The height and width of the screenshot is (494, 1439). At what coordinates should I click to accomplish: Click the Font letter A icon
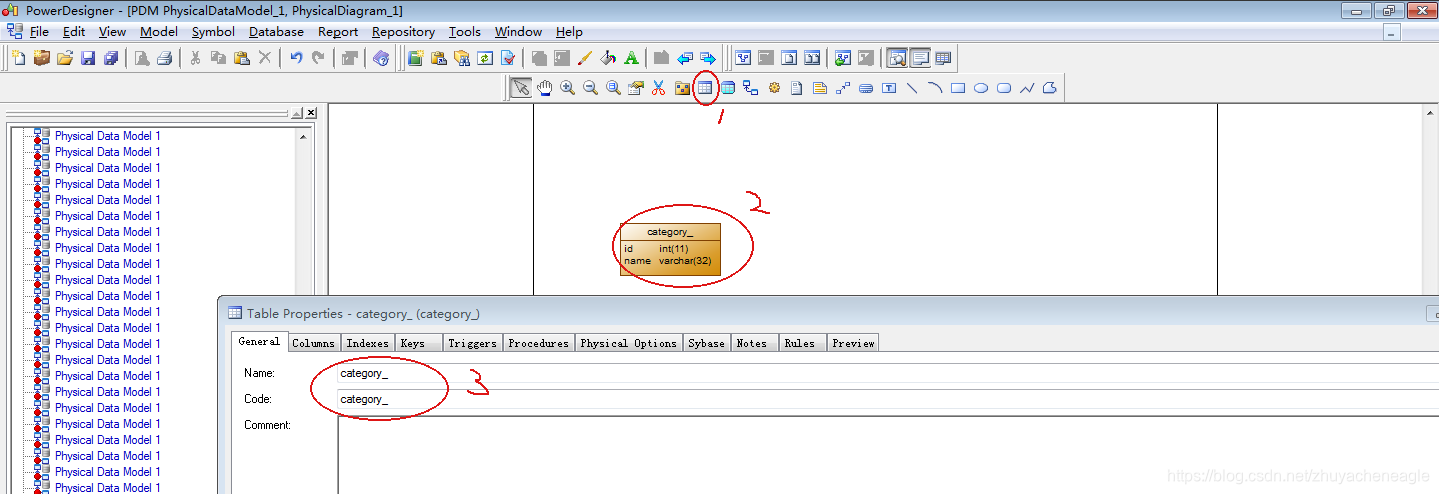pyautogui.click(x=632, y=58)
